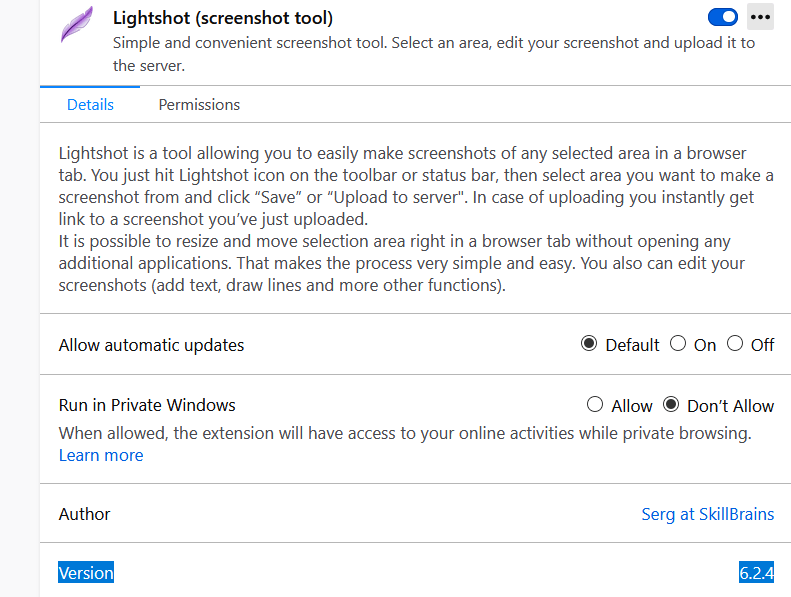
Task: Disable the Lightshot extension toggle
Action: (723, 17)
